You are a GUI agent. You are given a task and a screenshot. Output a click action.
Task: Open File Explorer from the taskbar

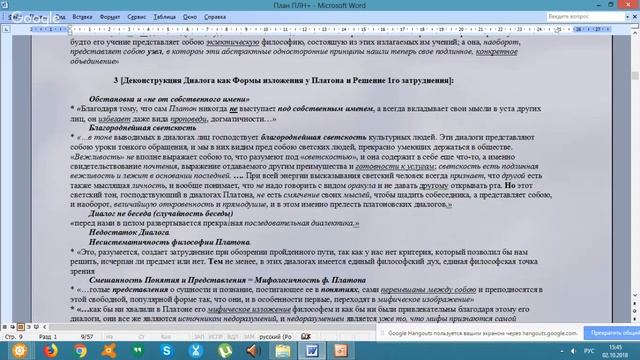(283, 351)
